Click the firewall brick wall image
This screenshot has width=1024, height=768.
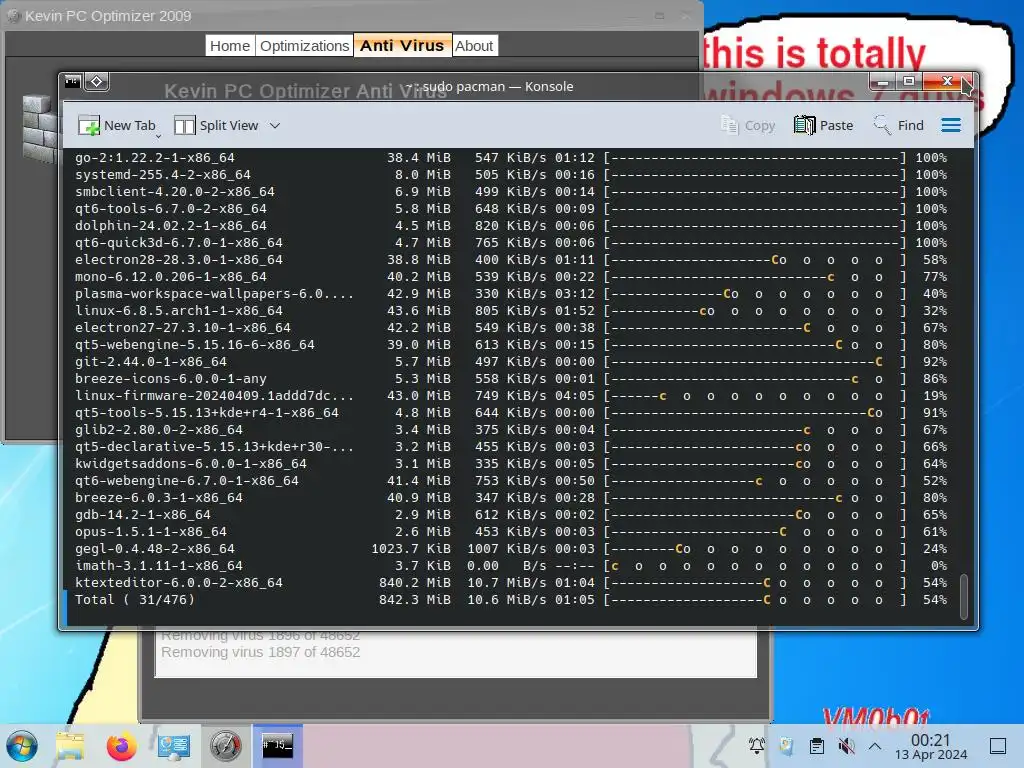(40, 128)
